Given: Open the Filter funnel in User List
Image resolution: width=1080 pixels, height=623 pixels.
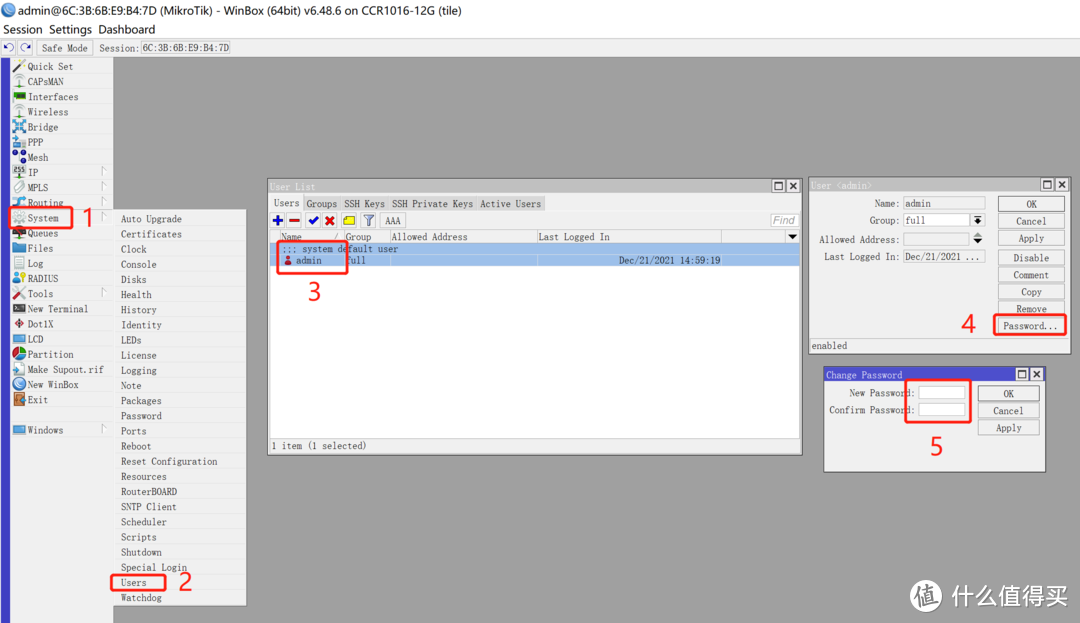Looking at the screenshot, I should pyautogui.click(x=368, y=220).
